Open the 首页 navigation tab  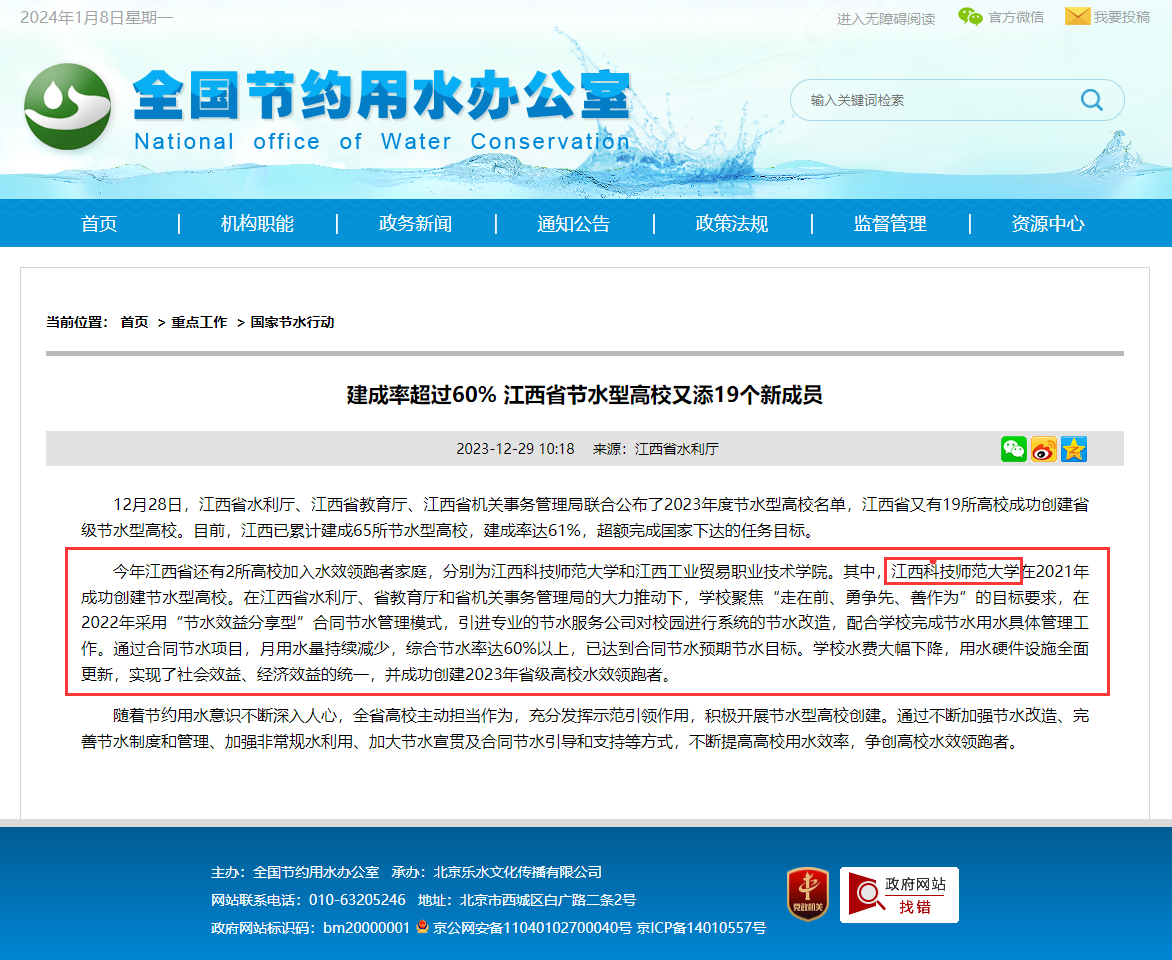click(x=99, y=224)
